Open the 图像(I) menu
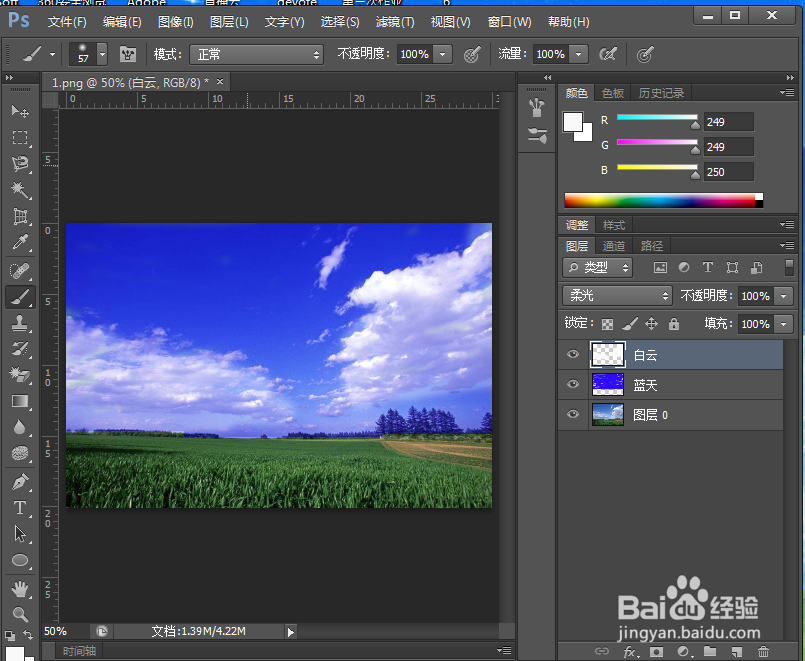Image resolution: width=805 pixels, height=661 pixels. coord(176,22)
